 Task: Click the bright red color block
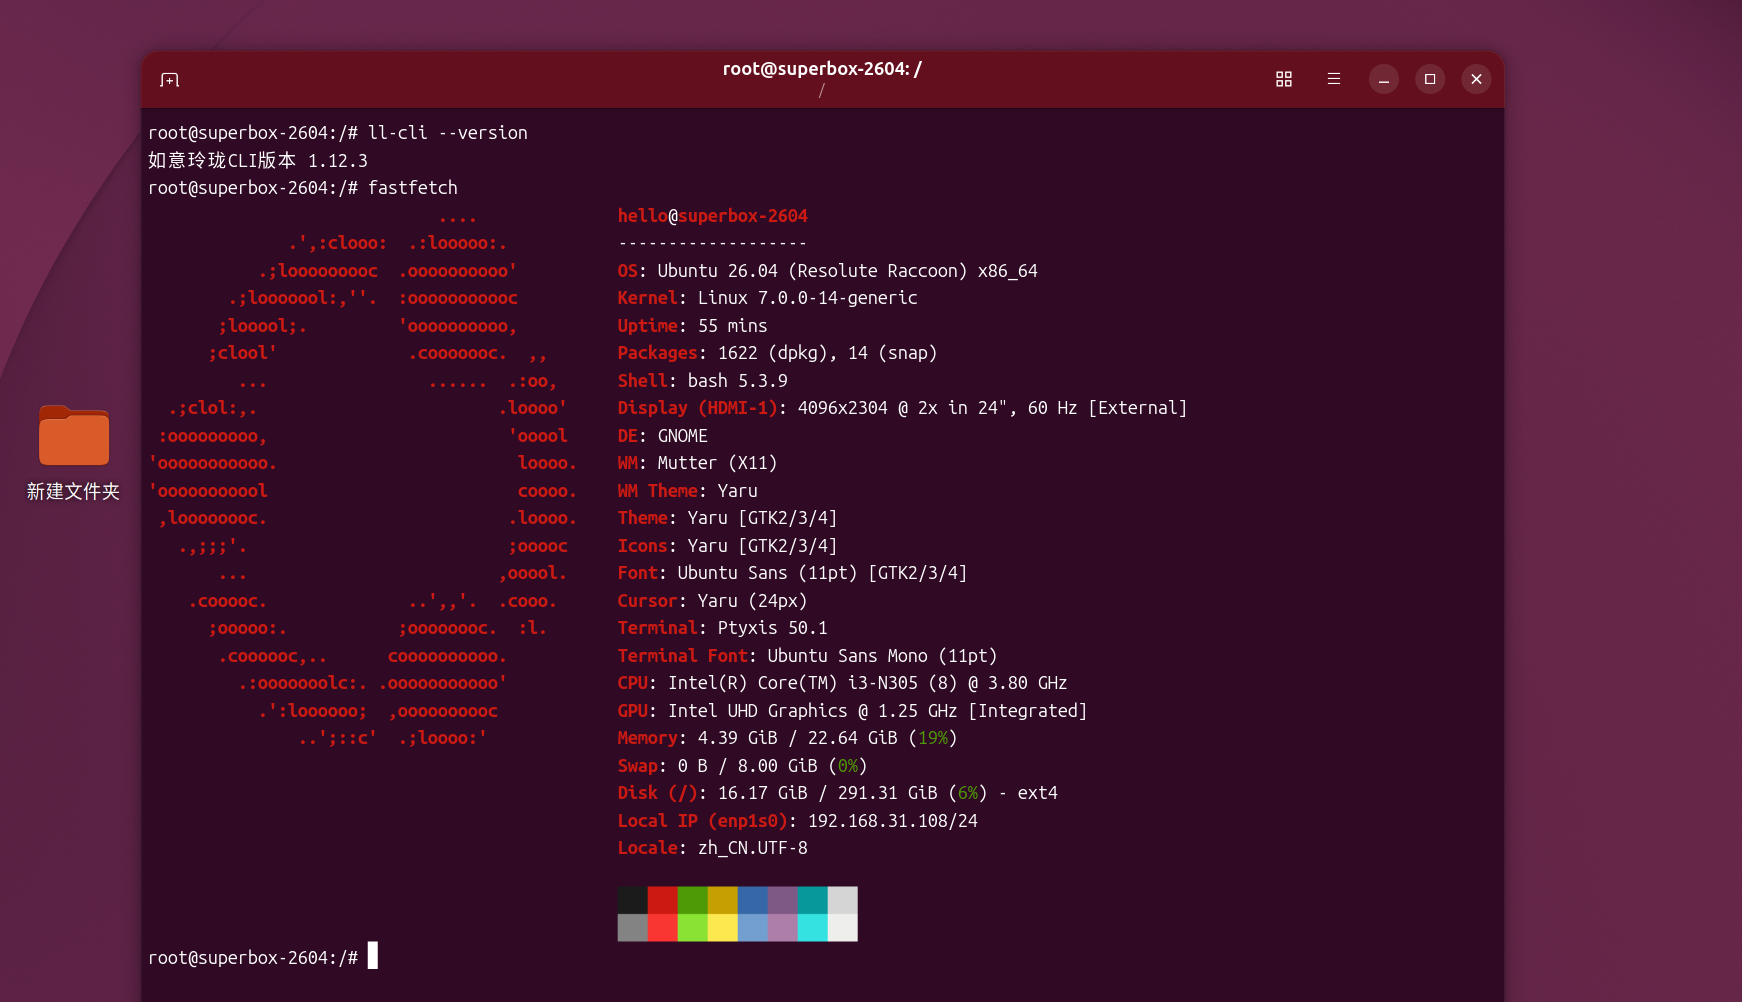pyautogui.click(x=663, y=928)
